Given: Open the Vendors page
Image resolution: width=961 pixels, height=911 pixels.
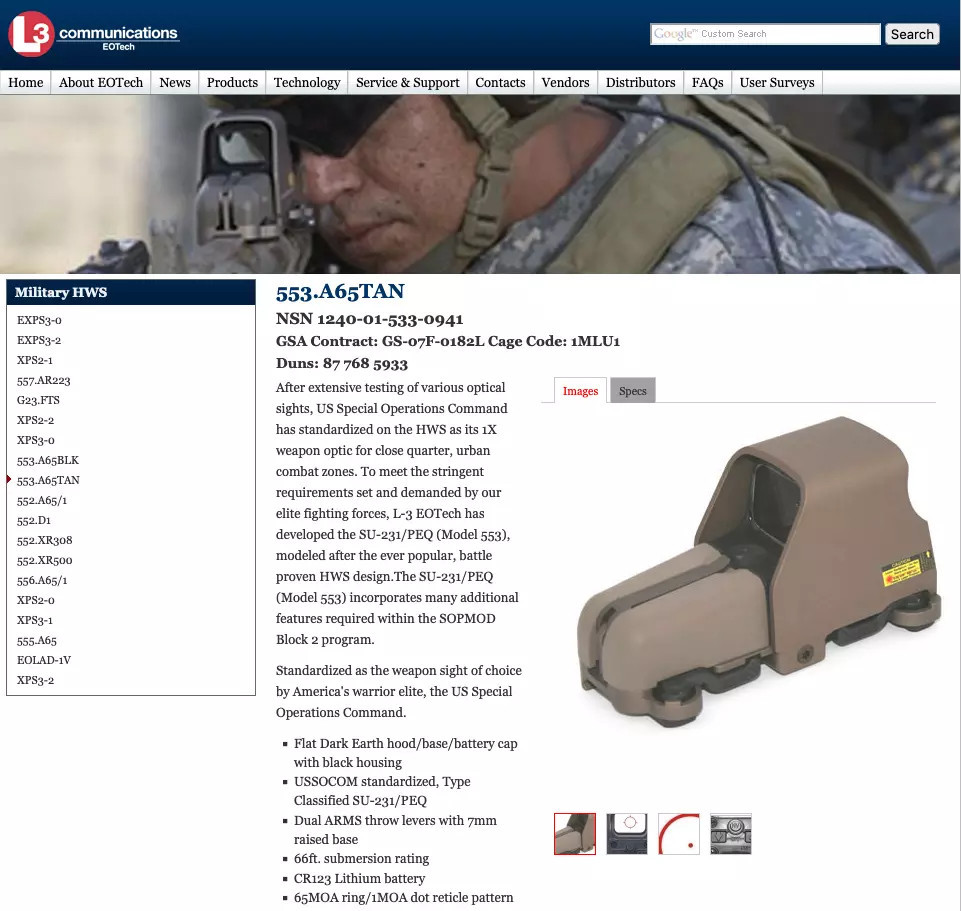Looking at the screenshot, I should pos(565,83).
